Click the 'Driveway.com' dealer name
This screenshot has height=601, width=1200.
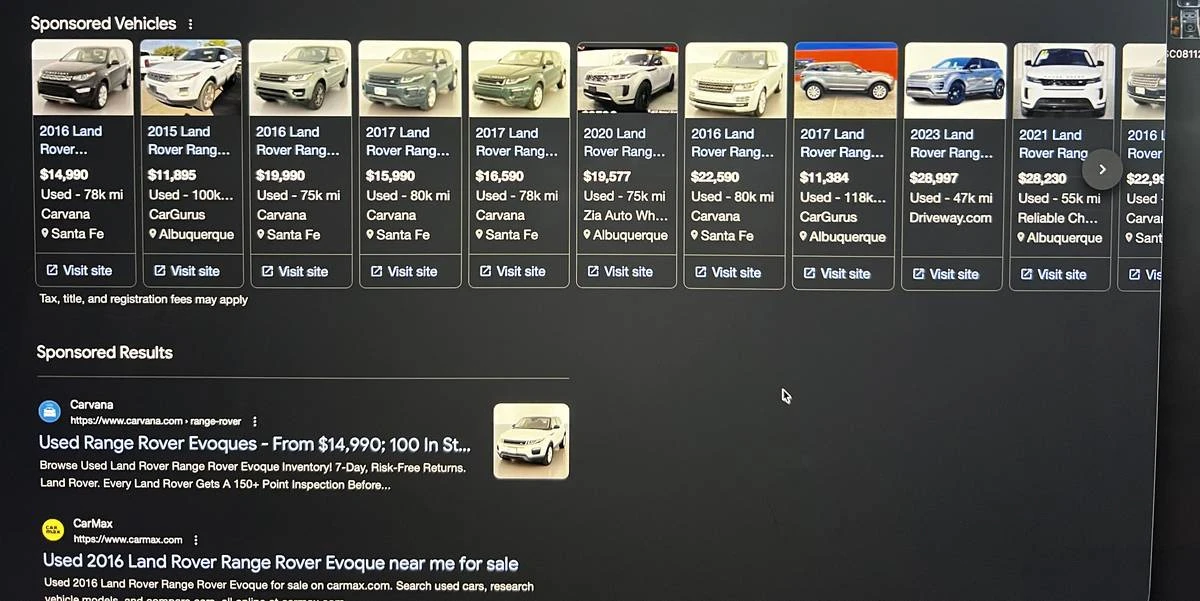[x=951, y=217]
